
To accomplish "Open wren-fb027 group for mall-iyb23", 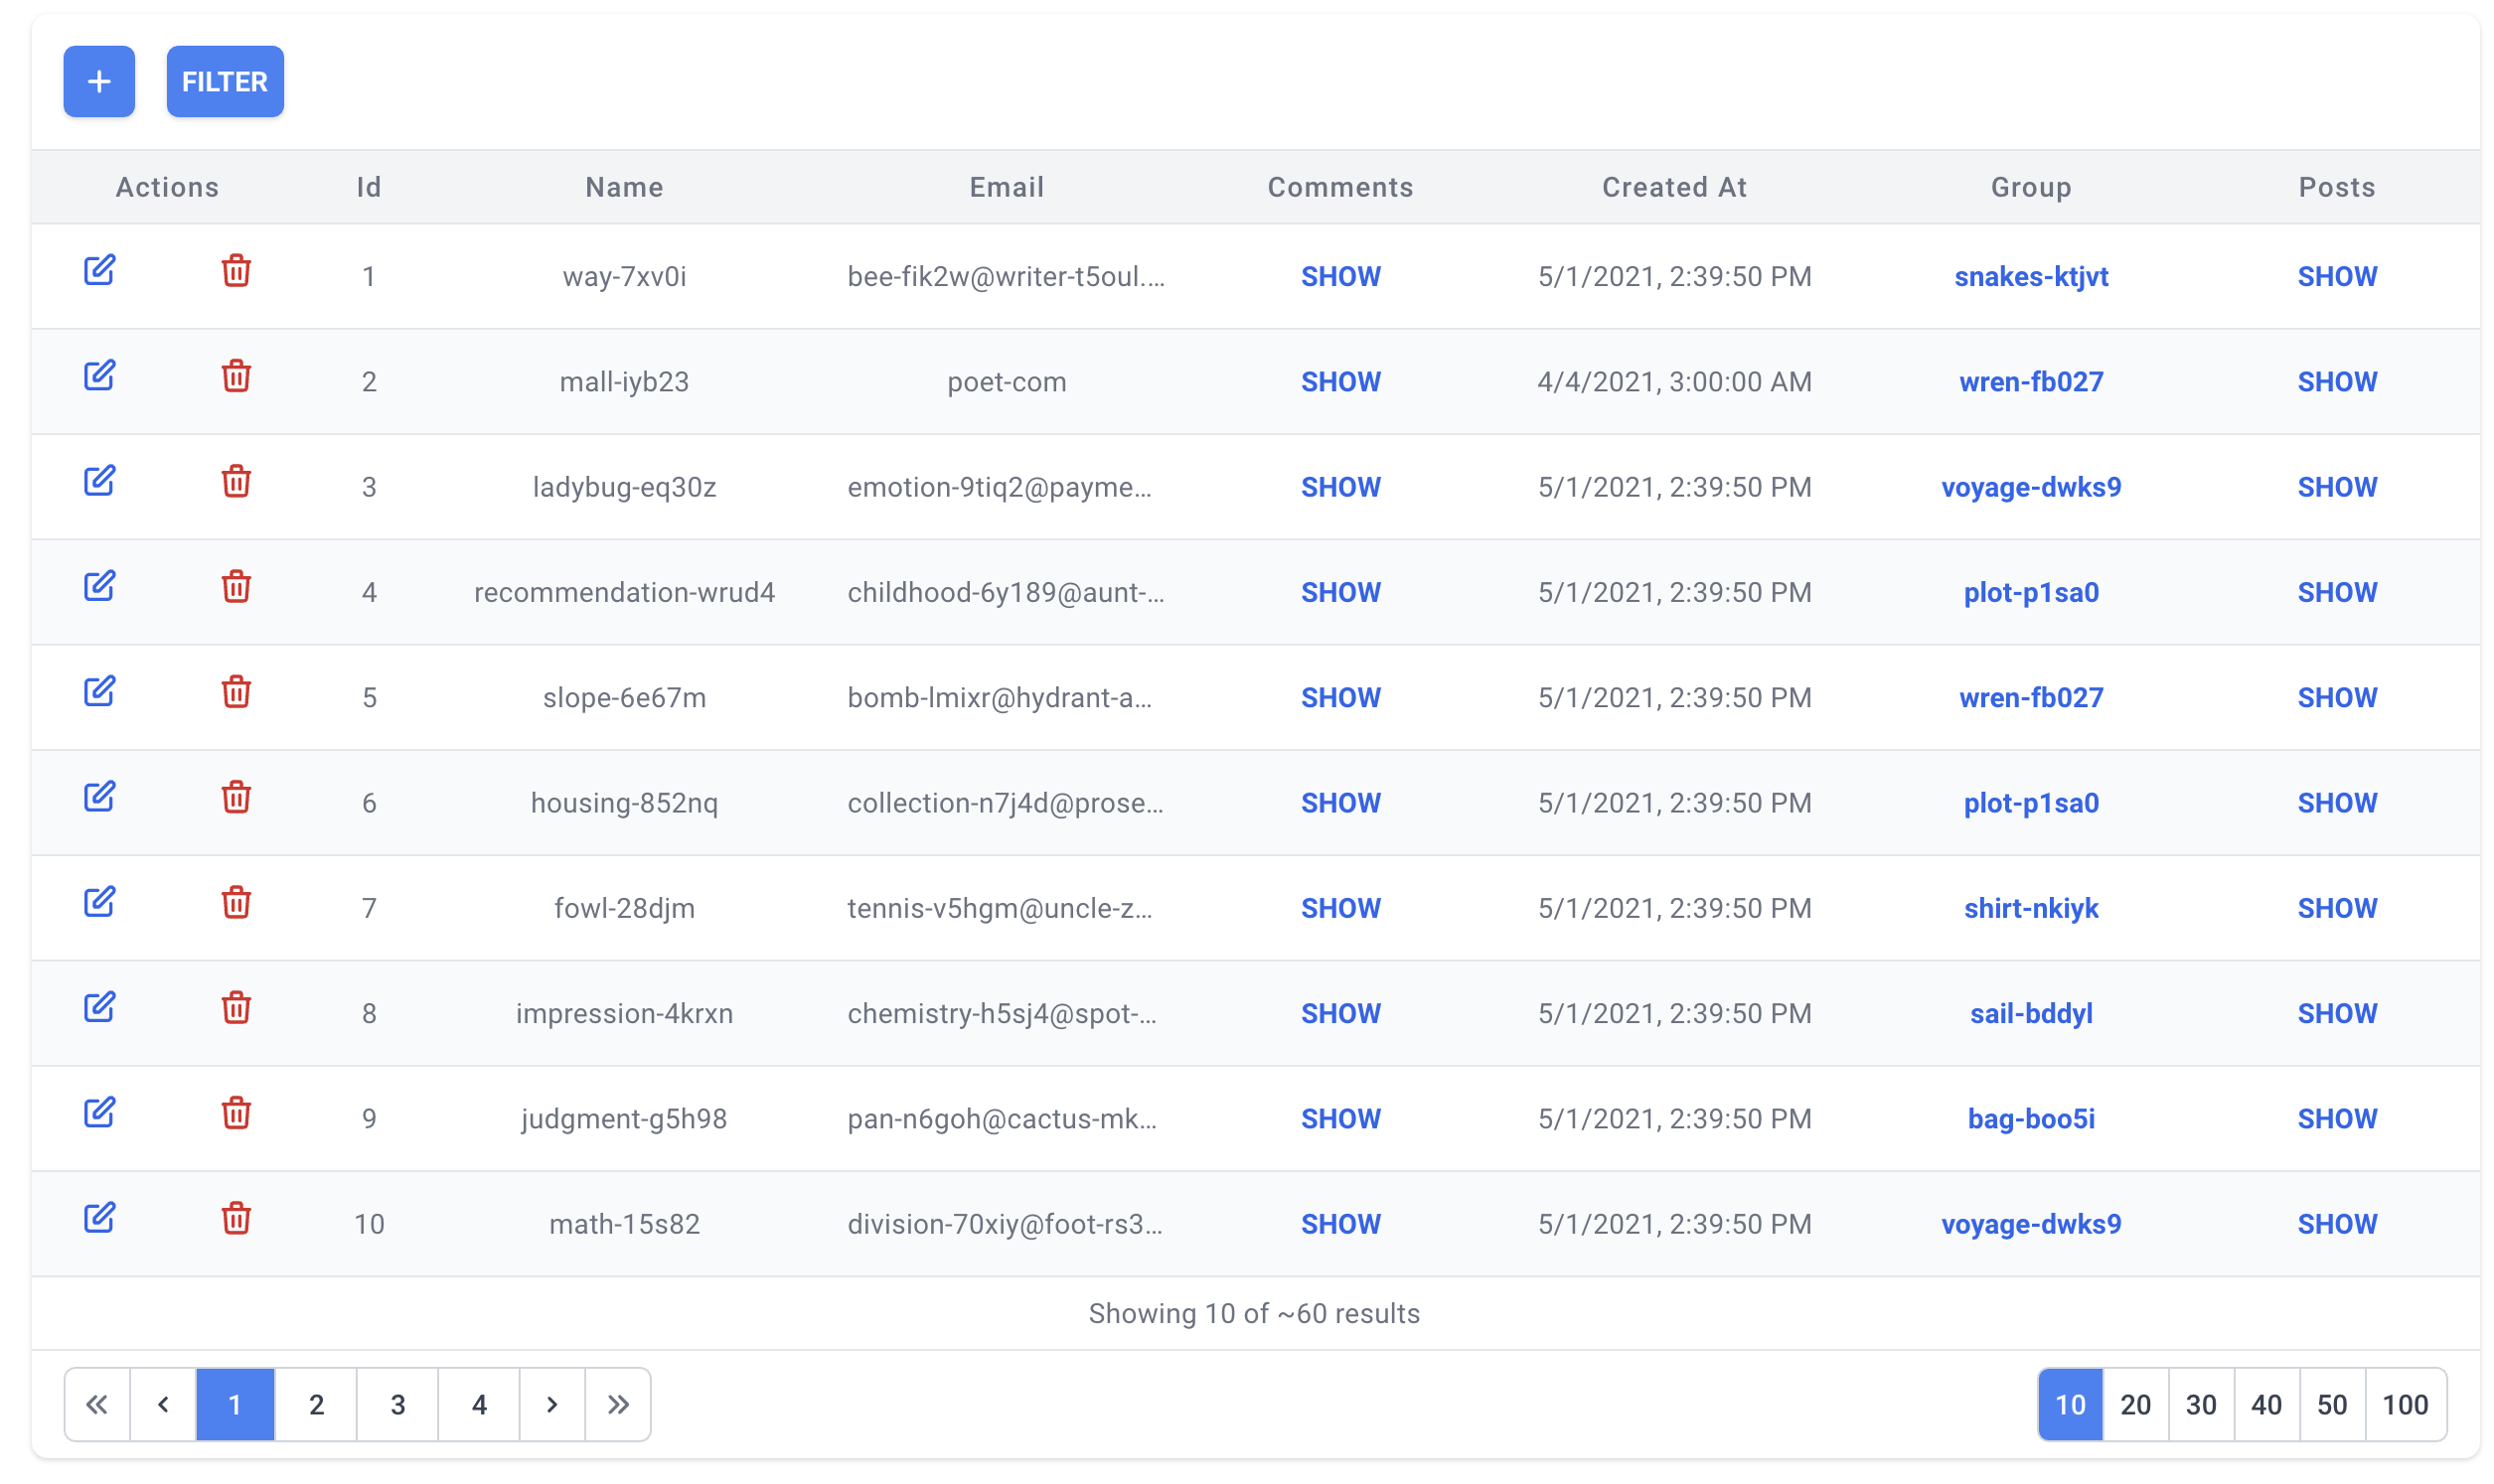I will [2031, 381].
